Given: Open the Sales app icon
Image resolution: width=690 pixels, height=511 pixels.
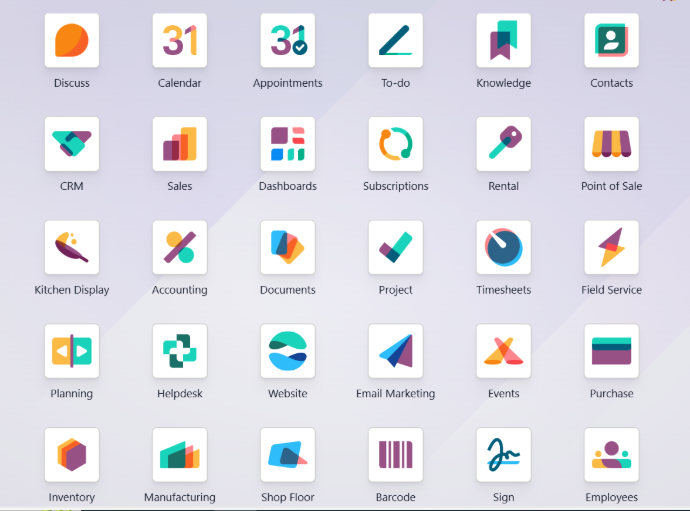Looking at the screenshot, I should [180, 144].
